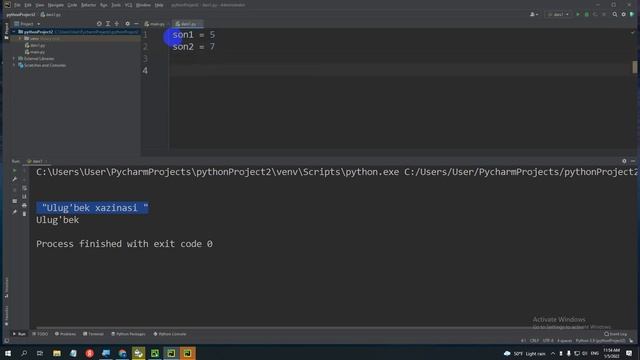Open the Refactor menu
Screen dimensions: 640x360
click(88, 5)
